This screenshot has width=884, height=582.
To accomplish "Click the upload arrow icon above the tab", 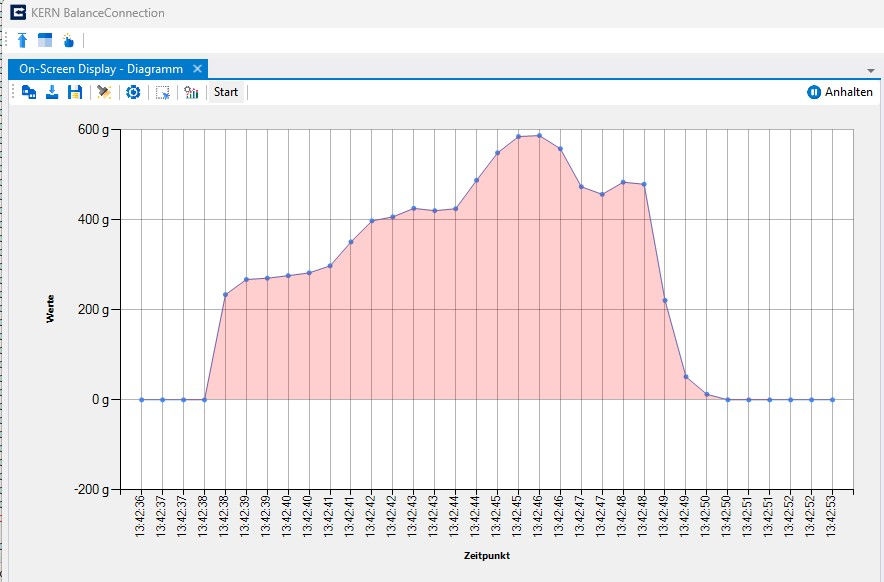I will [x=21, y=41].
